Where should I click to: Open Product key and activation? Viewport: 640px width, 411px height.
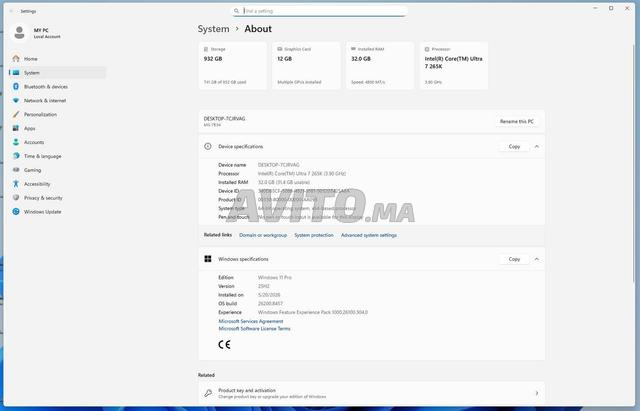[371, 393]
